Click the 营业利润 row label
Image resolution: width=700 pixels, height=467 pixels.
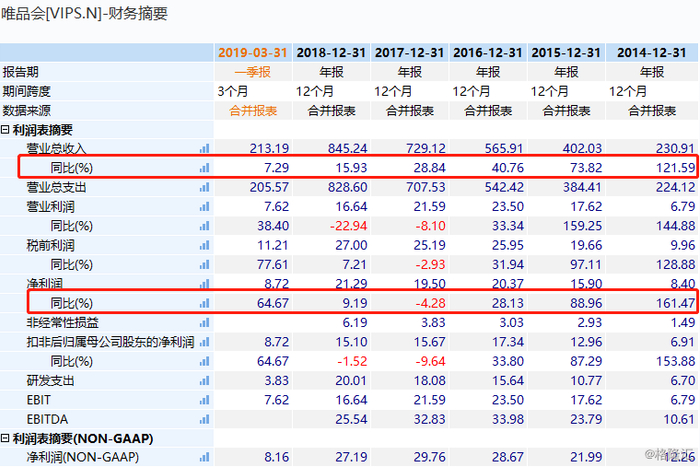50,207
